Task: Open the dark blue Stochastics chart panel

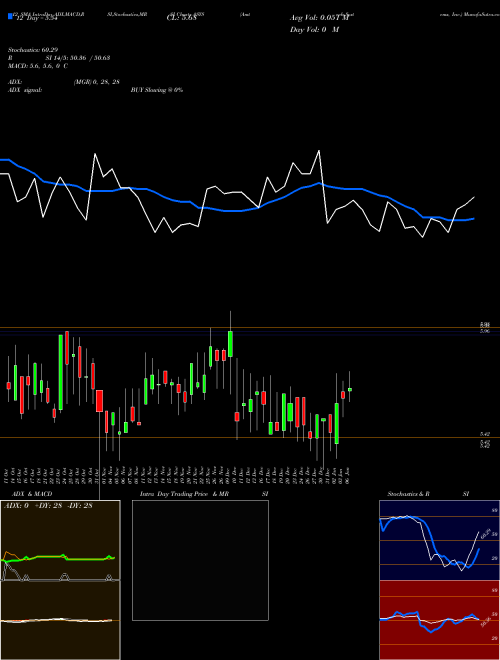Action: coord(439,540)
